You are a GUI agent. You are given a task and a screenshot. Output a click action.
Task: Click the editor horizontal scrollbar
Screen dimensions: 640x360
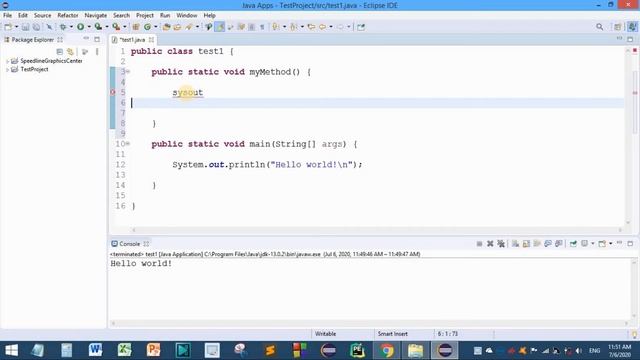click(x=377, y=230)
